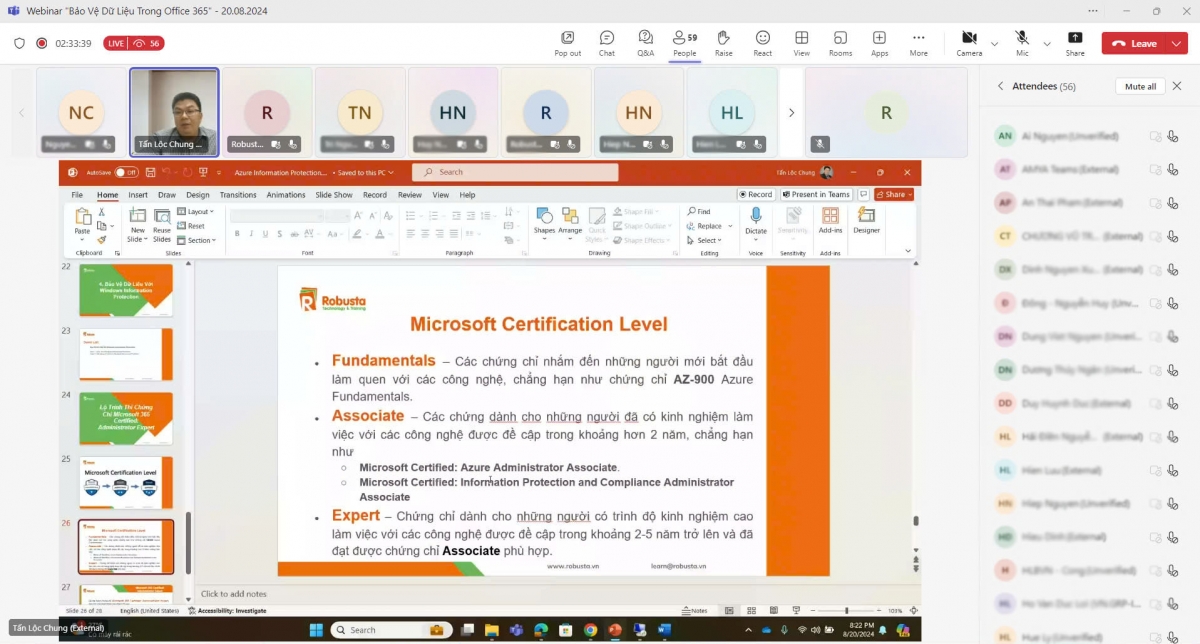Open the File menu in PowerPoint

point(77,195)
